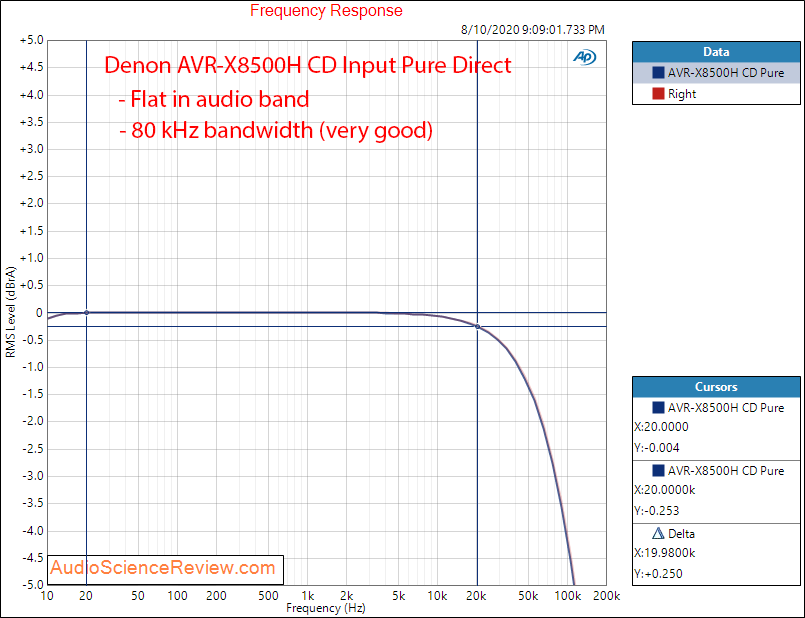
Task: Click the X:20.0000 cursor value
Action: click(x=662, y=427)
